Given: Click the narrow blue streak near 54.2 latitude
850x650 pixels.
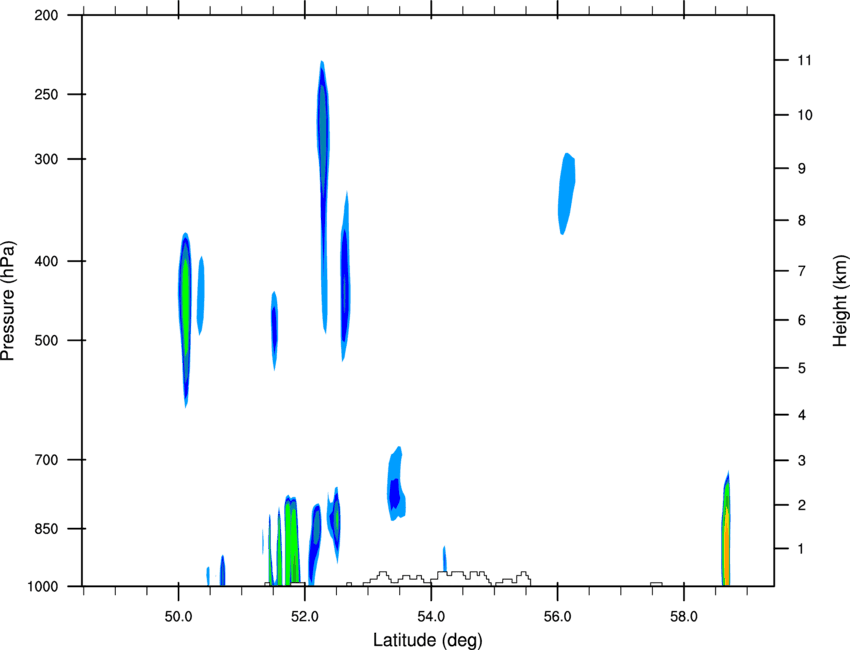Looking at the screenshot, I should pos(445,559).
